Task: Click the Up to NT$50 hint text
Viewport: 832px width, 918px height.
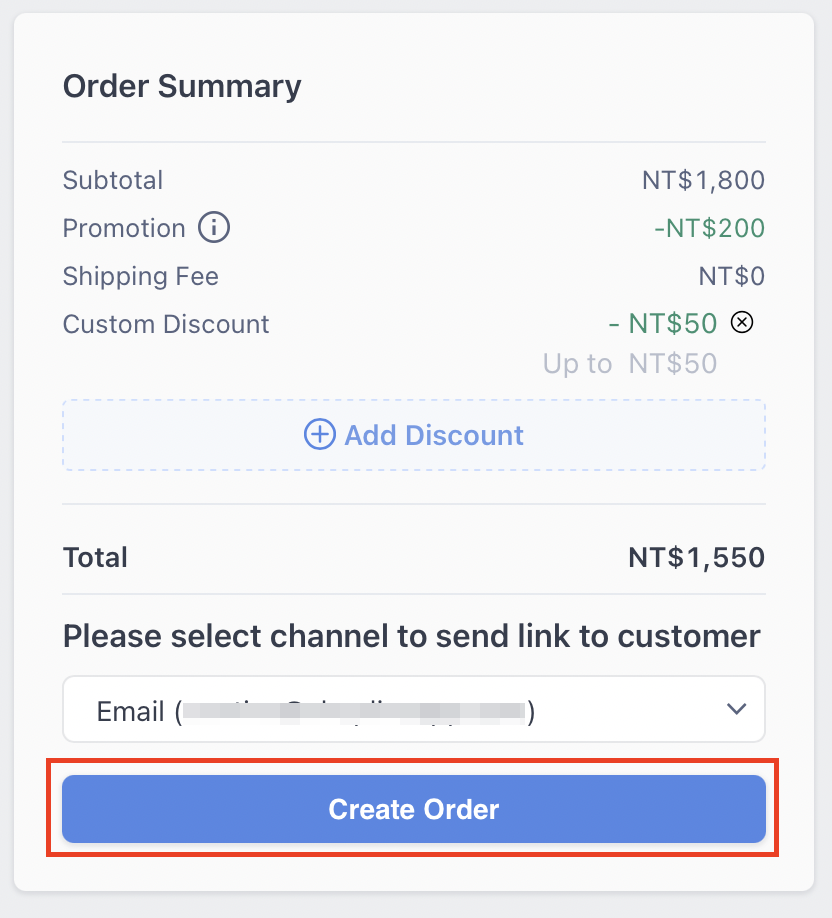Action: tap(630, 364)
